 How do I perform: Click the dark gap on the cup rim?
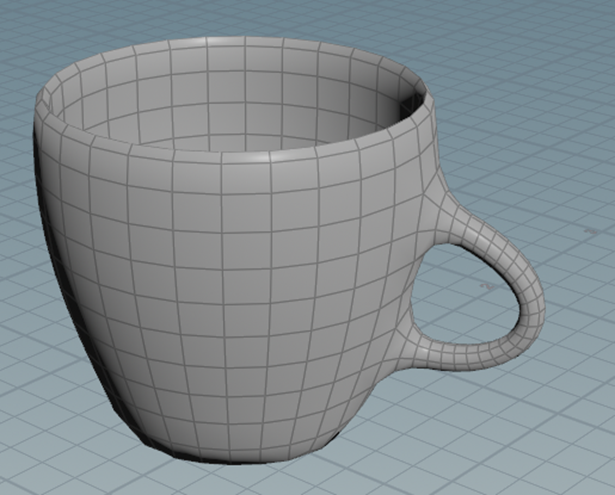[x=412, y=104]
